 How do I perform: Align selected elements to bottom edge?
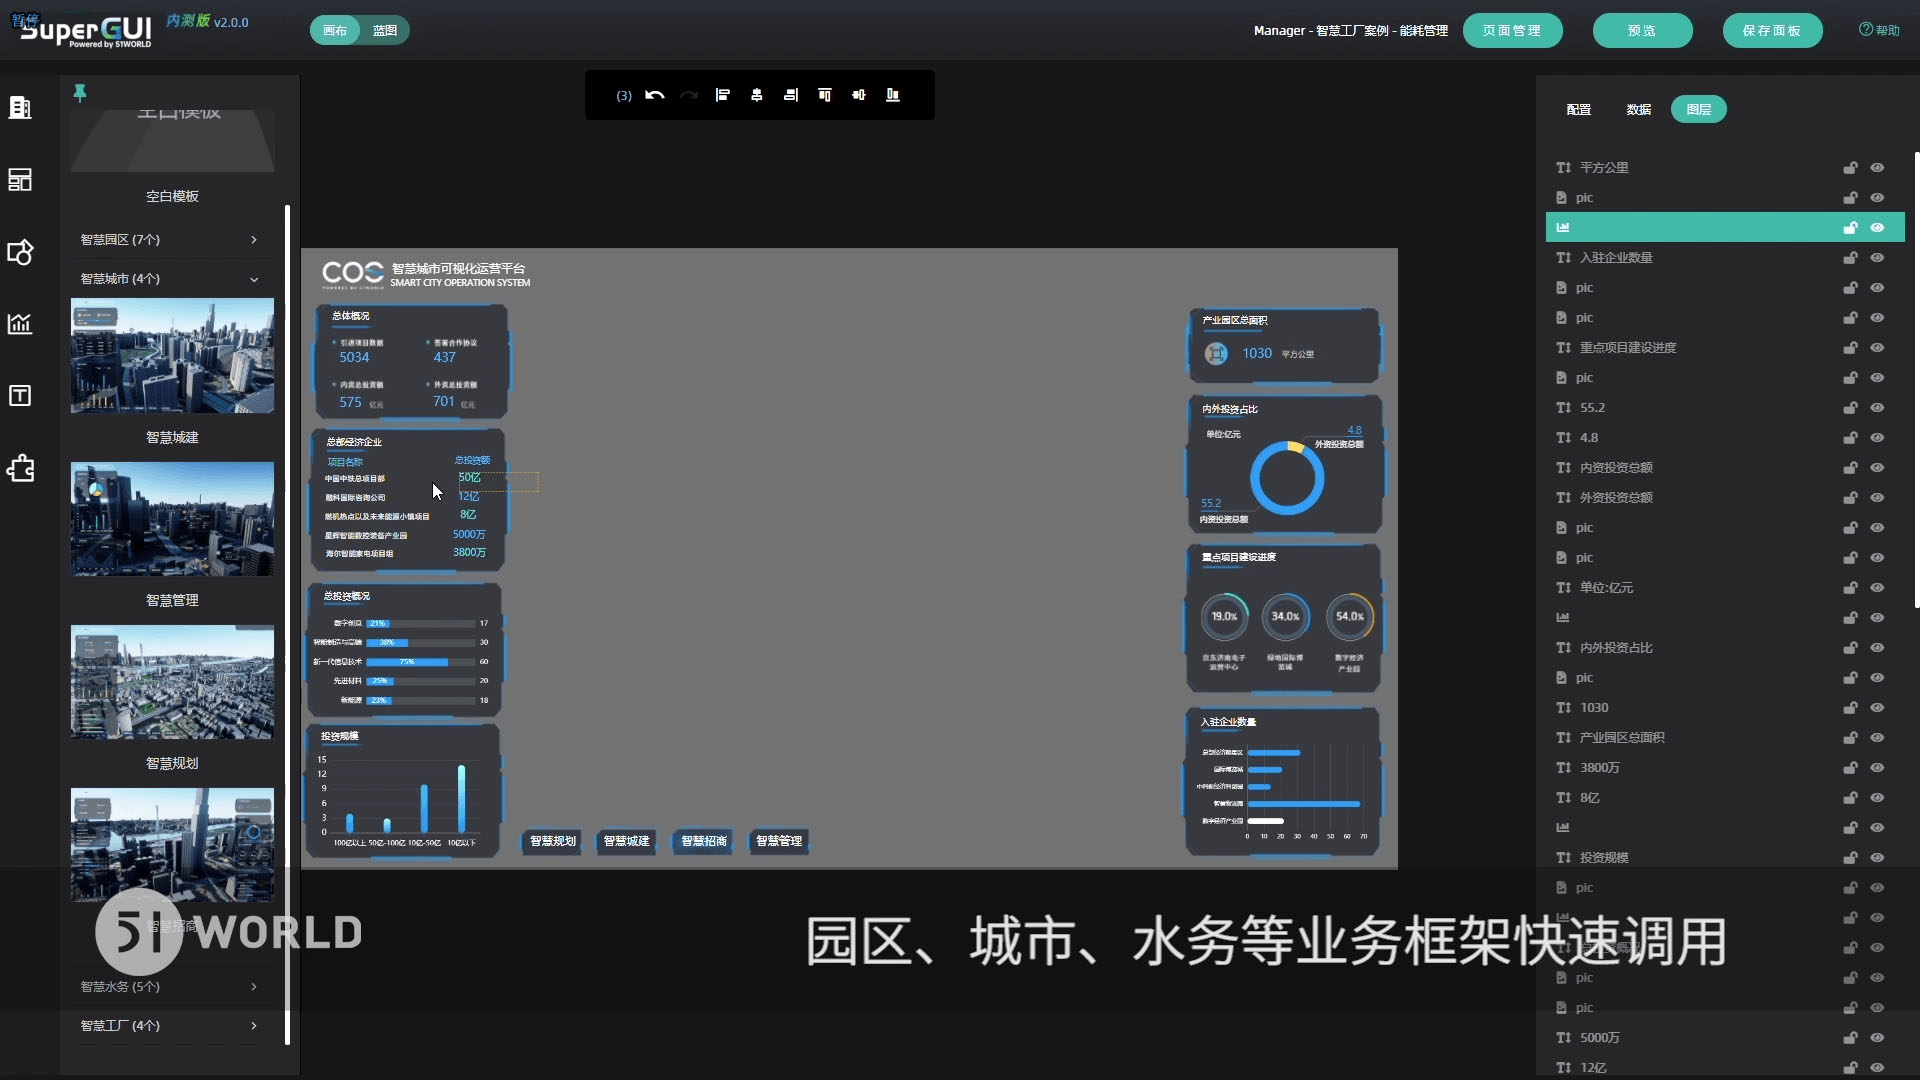click(893, 95)
